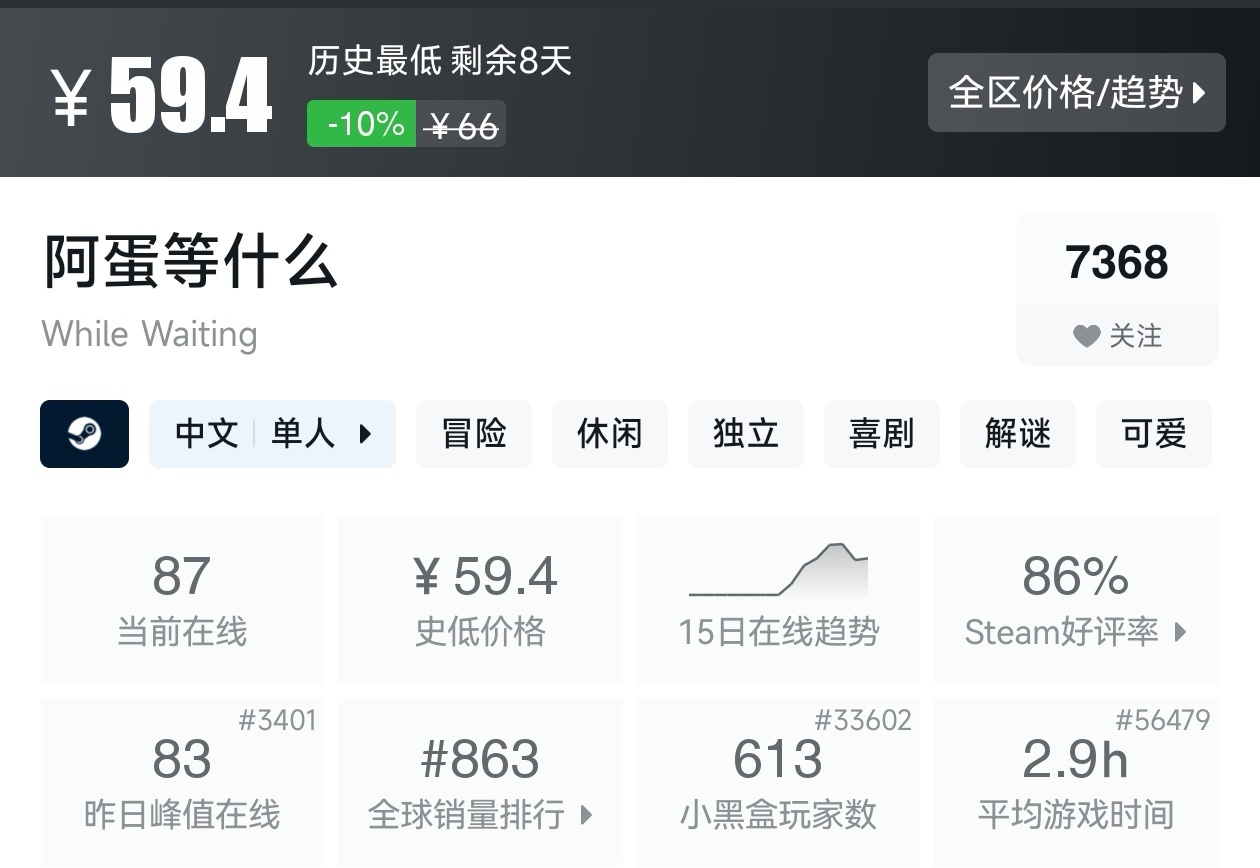Viewport: 1260px width, 868px height.
Task: Click the -10% discount badge
Action: 362,124
